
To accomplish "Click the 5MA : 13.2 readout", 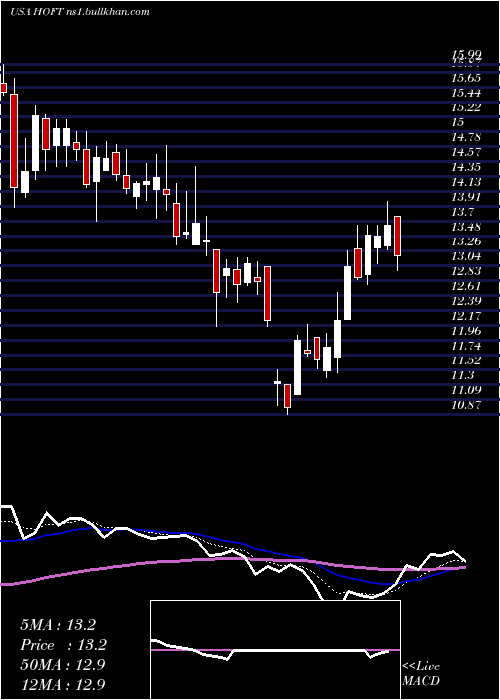I will click(58, 625).
